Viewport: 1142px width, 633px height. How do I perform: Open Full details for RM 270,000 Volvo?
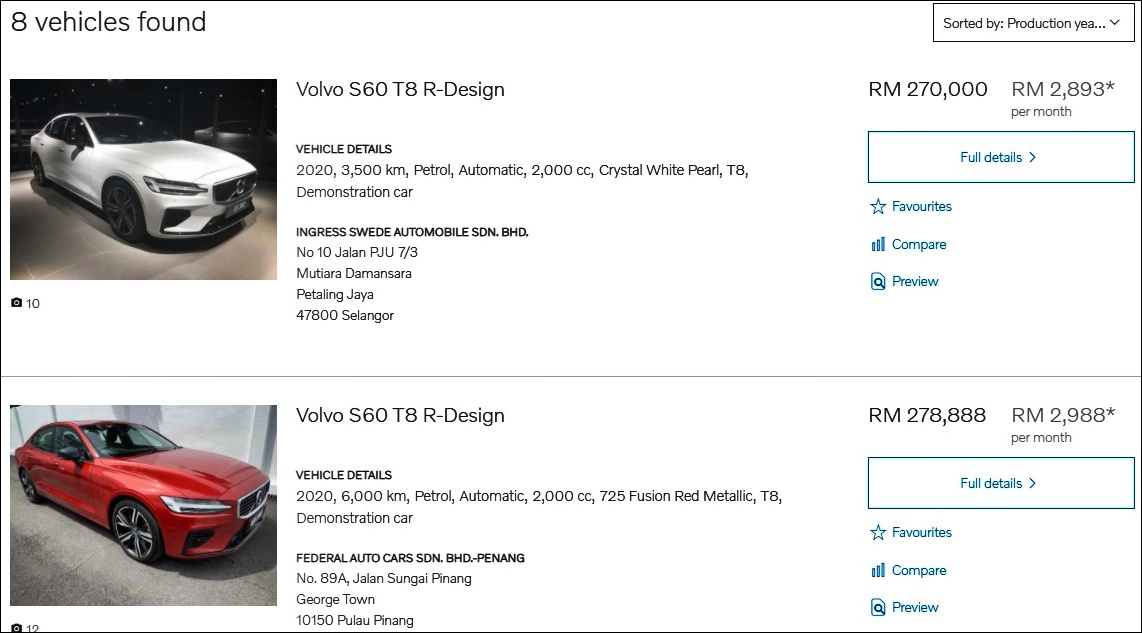(1001, 157)
